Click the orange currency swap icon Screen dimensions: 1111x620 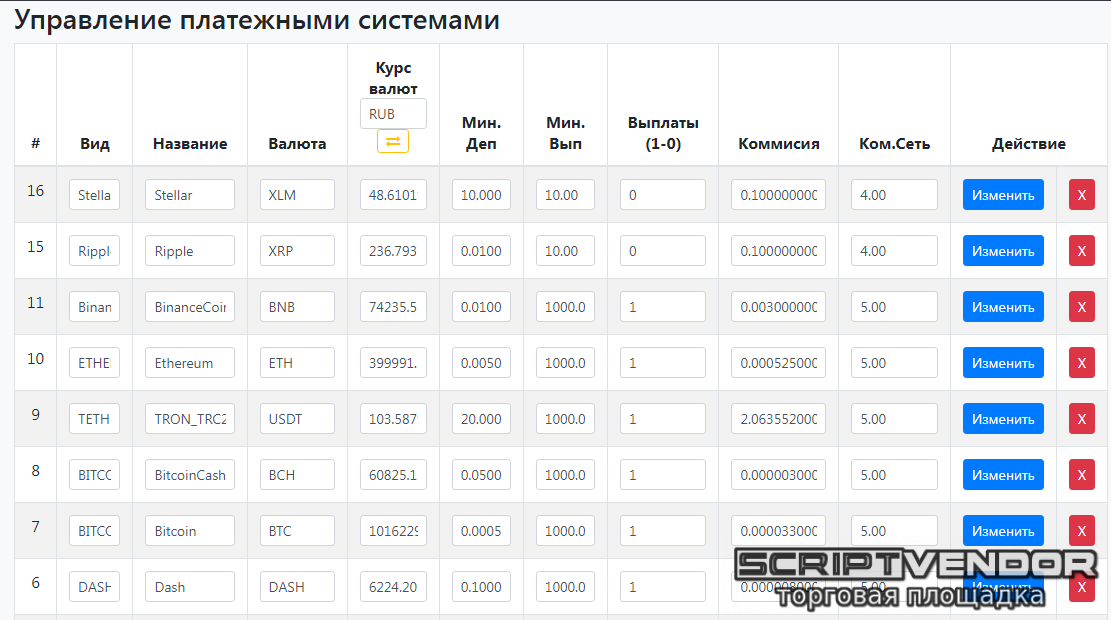pyautogui.click(x=393, y=141)
